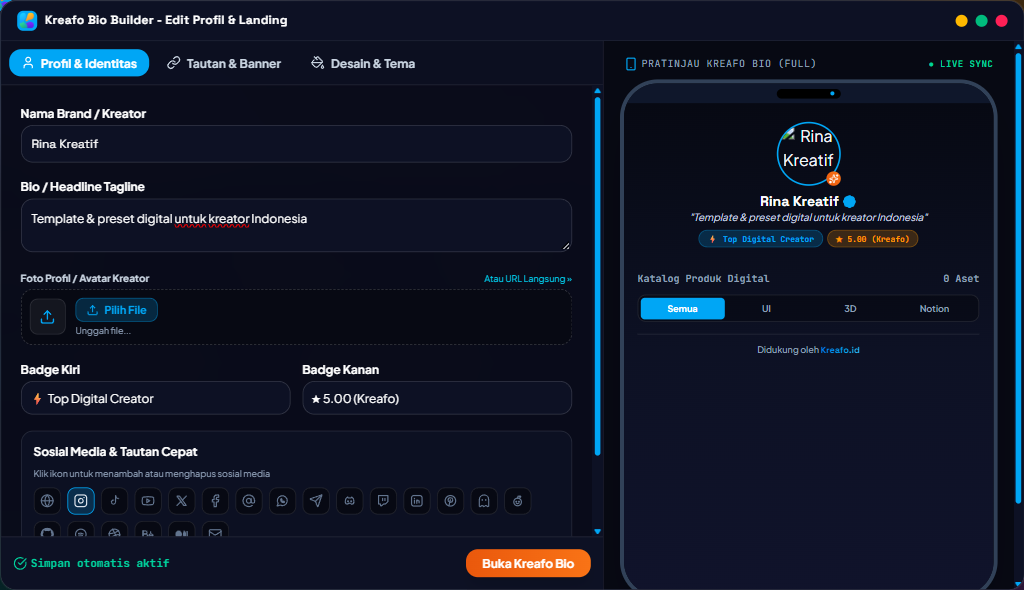
Task: Add the LinkedIn social icon
Action: click(417, 501)
